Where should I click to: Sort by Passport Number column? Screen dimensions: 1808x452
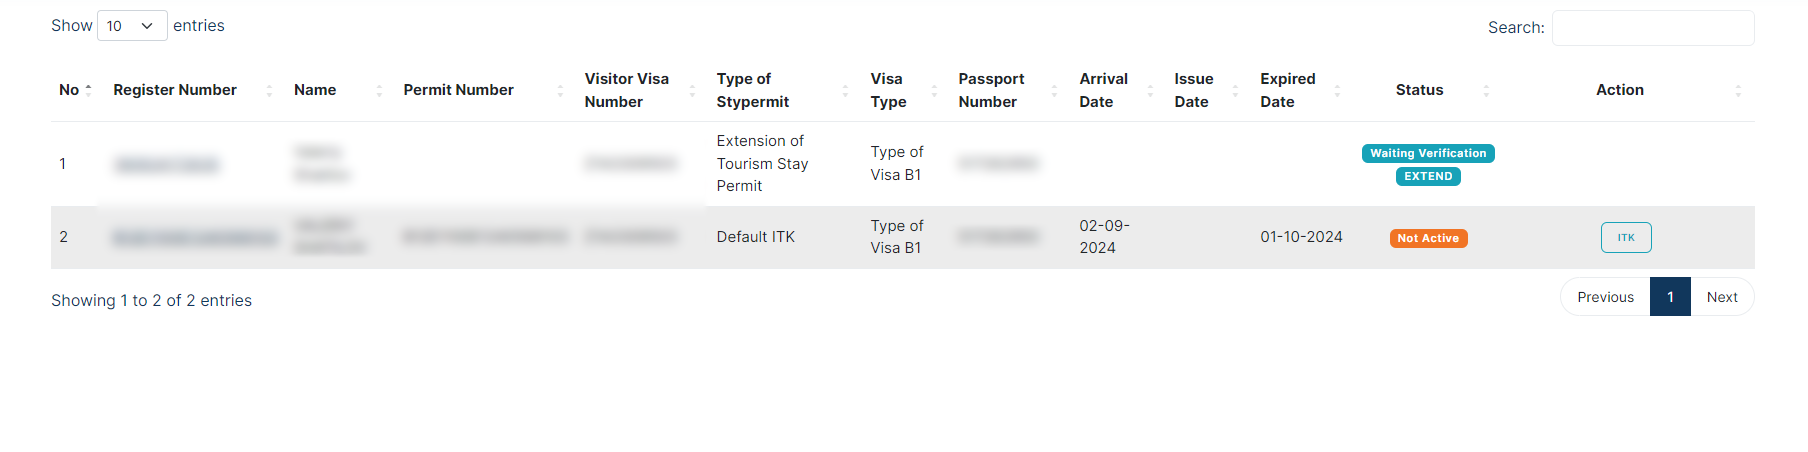(1009, 90)
